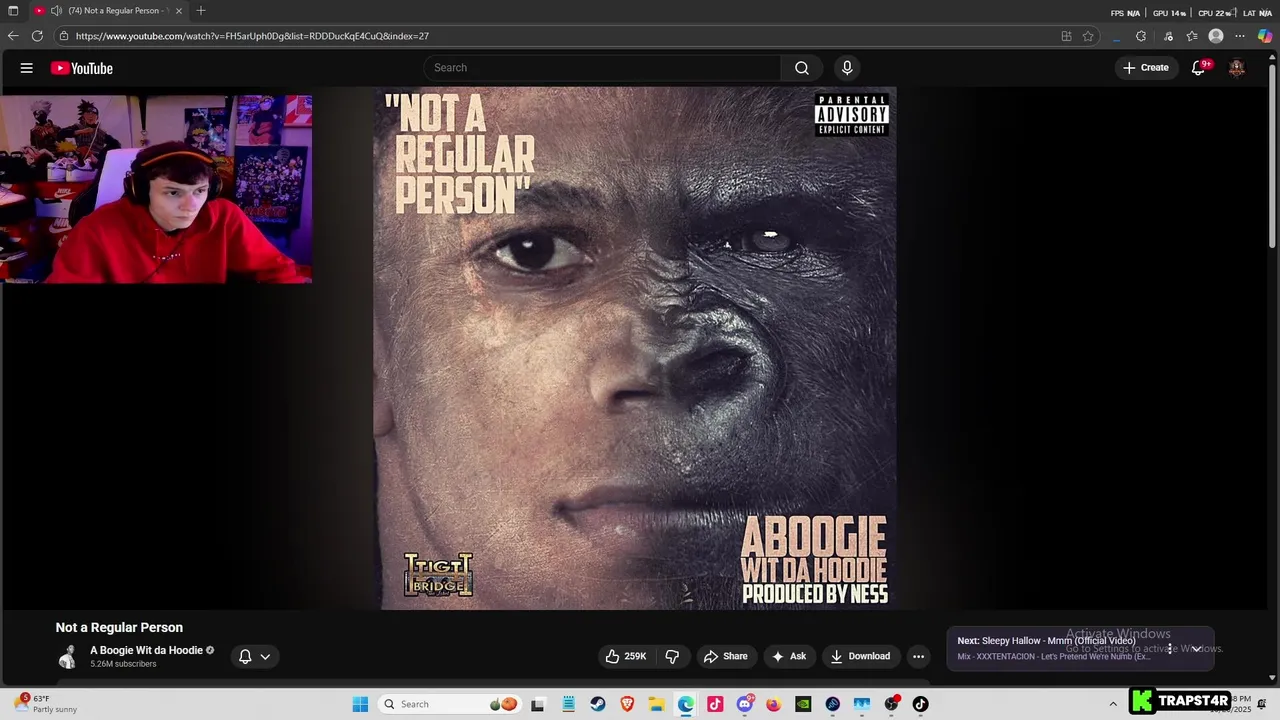This screenshot has width=1280, height=720.
Task: Click A Boogie Wit da Hoodie channel avatar
Action: 67,656
